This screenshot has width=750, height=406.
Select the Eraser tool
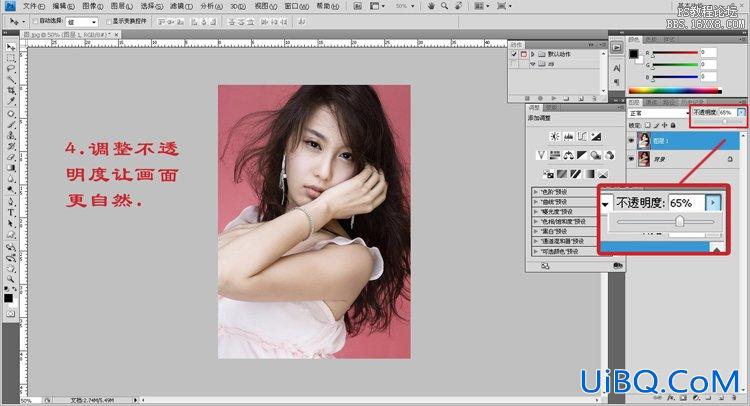[11, 157]
